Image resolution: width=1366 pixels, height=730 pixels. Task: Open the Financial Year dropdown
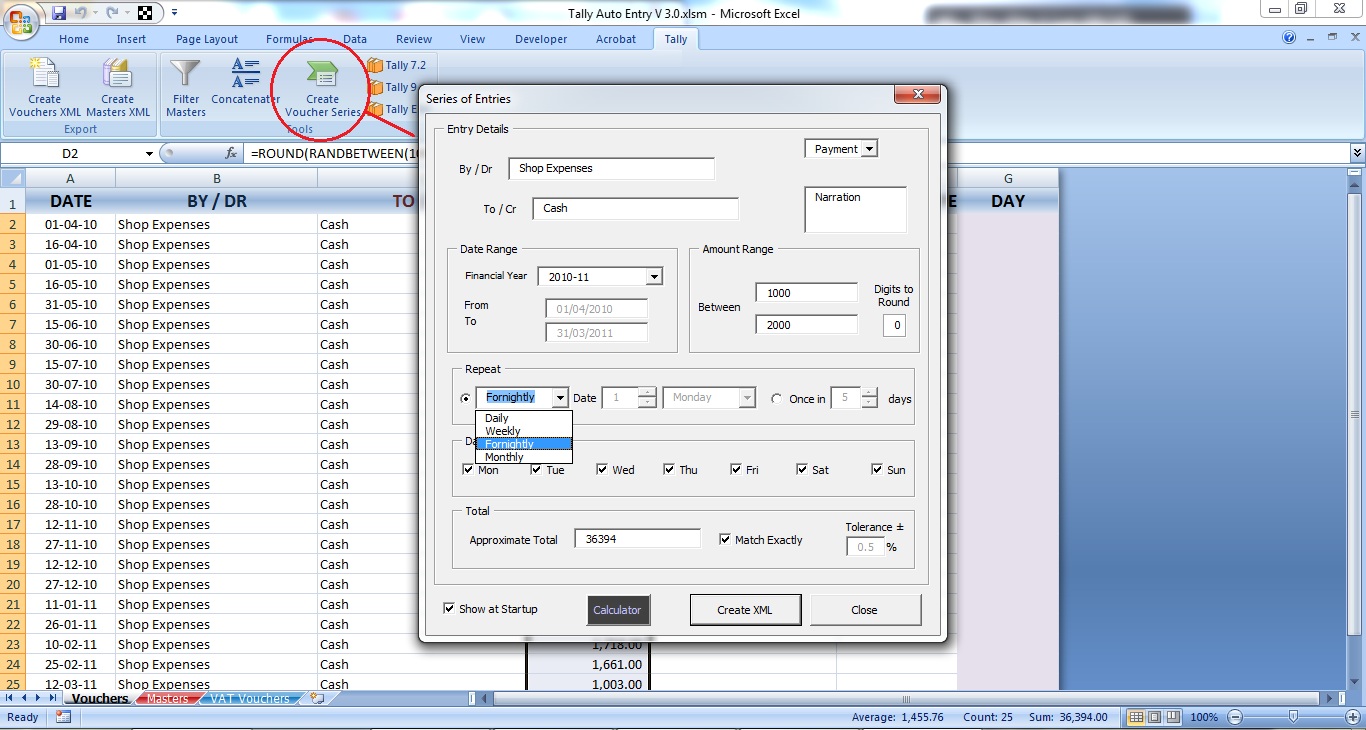pyautogui.click(x=654, y=277)
